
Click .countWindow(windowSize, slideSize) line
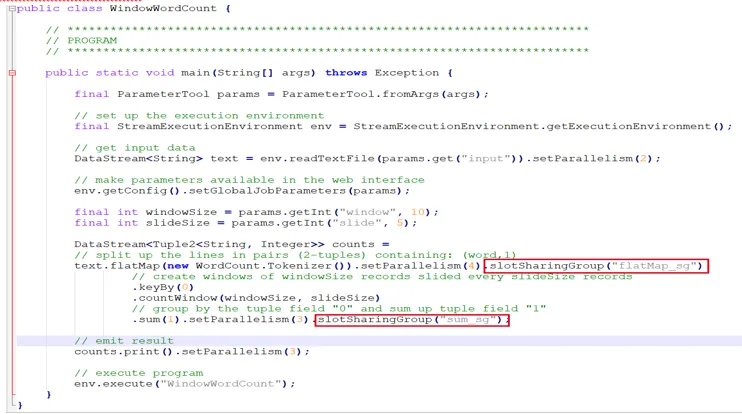pos(256,298)
